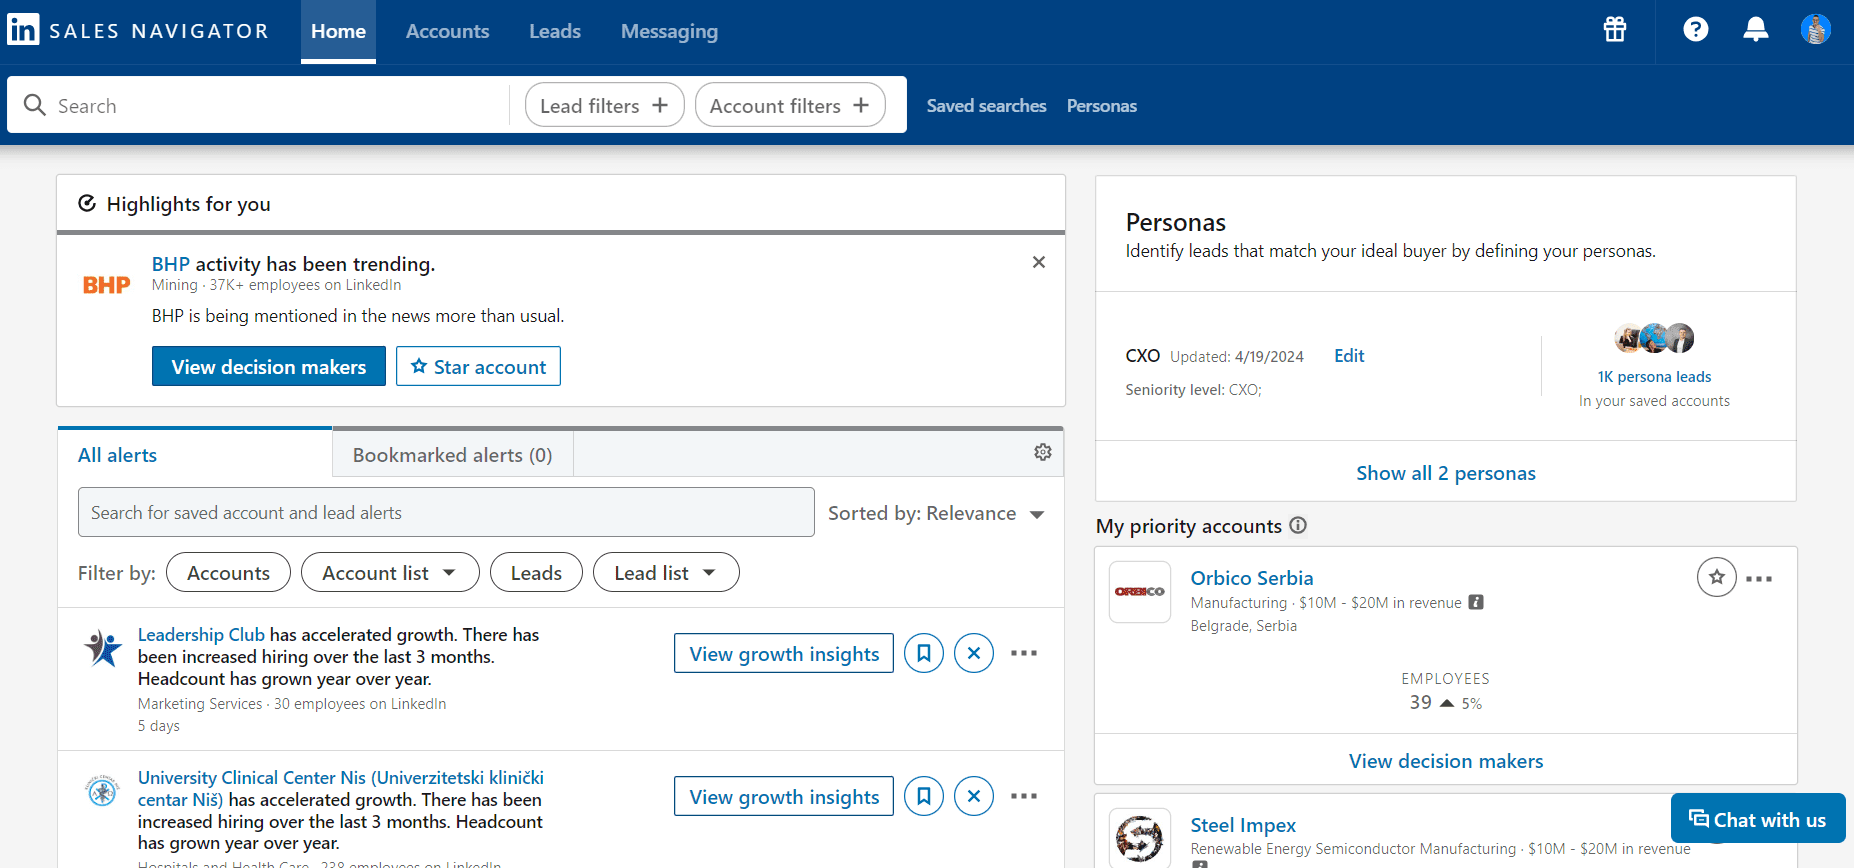
Task: Open 1K persona leads link
Action: (1654, 377)
